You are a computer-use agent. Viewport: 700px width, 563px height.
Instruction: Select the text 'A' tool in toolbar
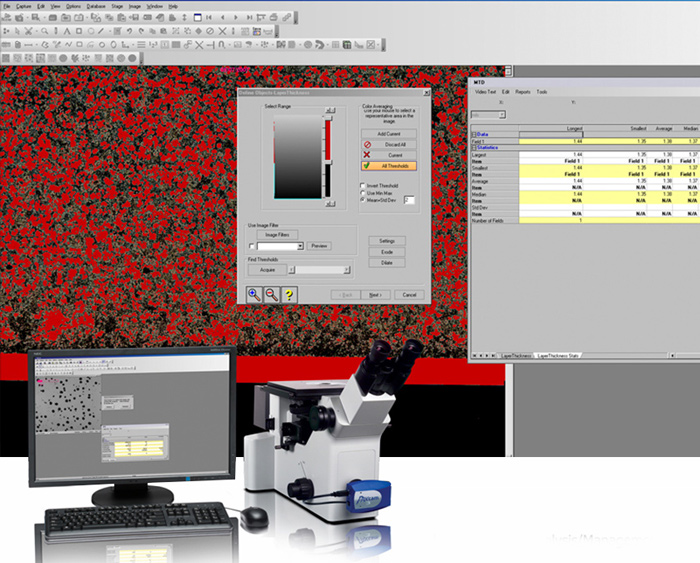click(x=66, y=31)
